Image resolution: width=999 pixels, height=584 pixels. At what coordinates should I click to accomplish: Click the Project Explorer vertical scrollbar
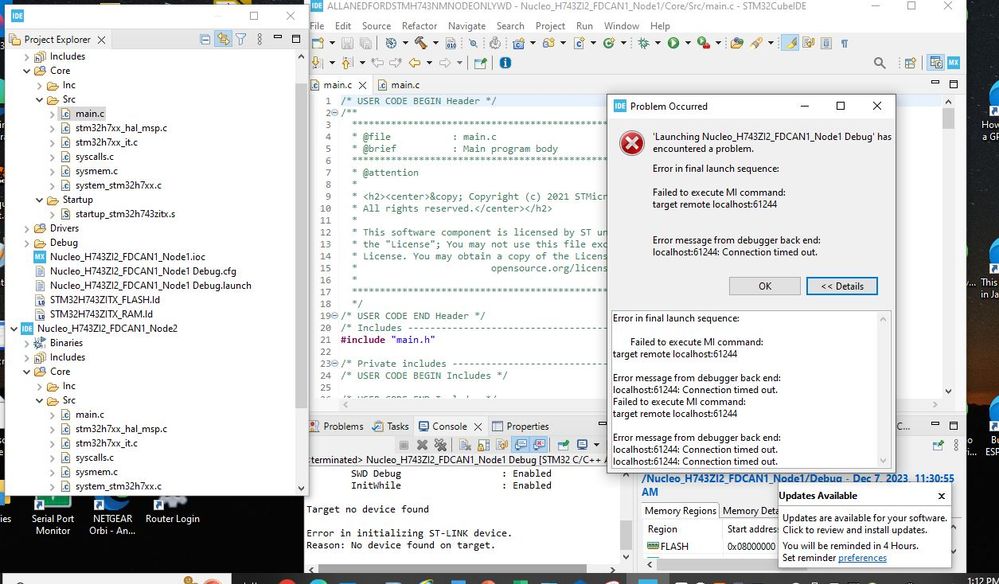tap(301, 245)
